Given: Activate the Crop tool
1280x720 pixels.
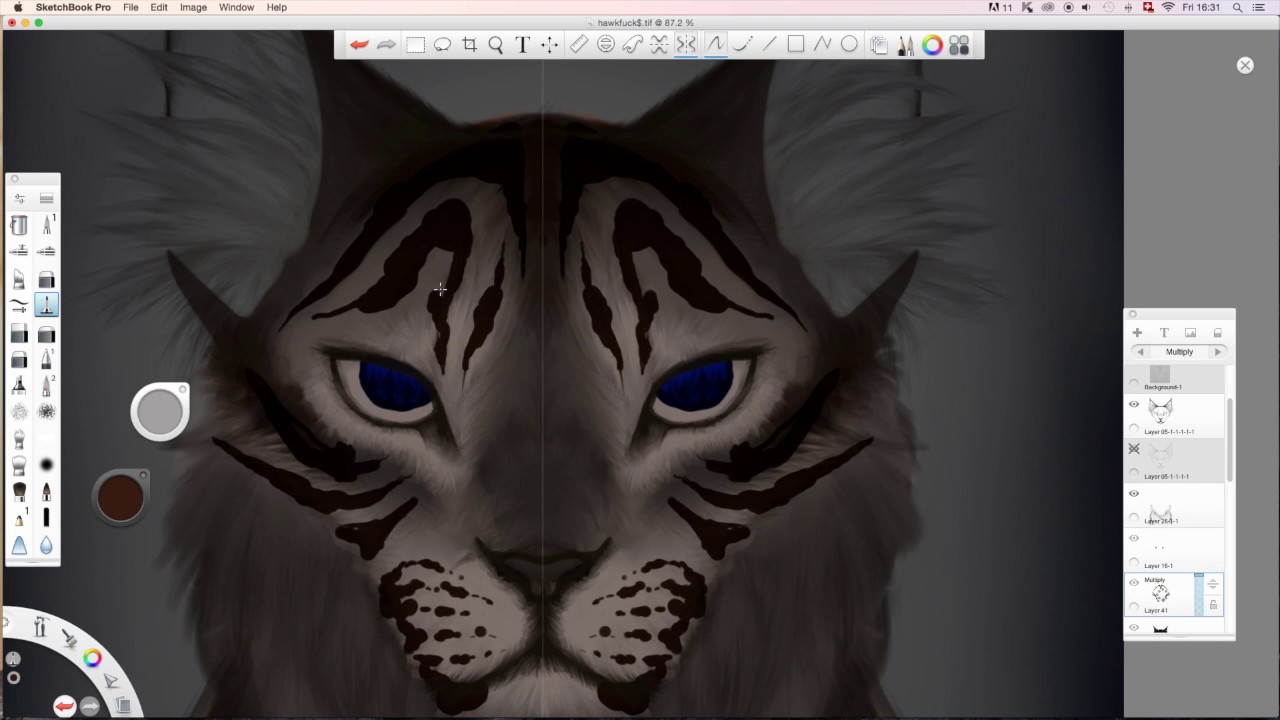Looking at the screenshot, I should [x=469, y=44].
